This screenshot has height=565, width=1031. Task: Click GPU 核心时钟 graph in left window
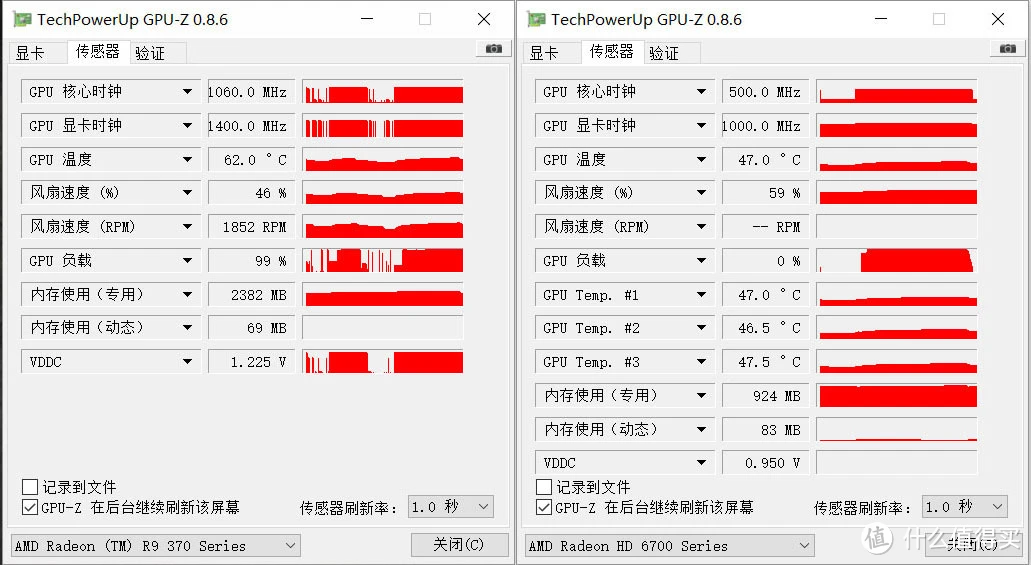tap(383, 91)
